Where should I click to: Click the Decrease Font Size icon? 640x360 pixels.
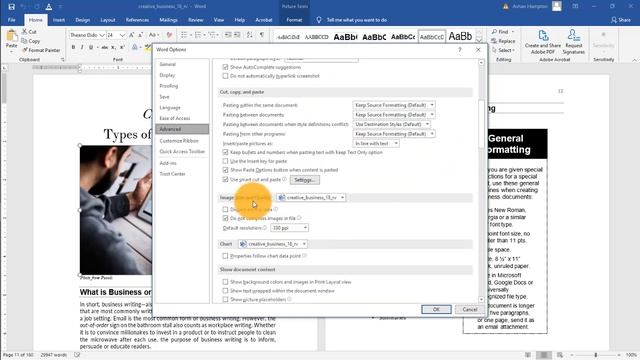coord(140,36)
